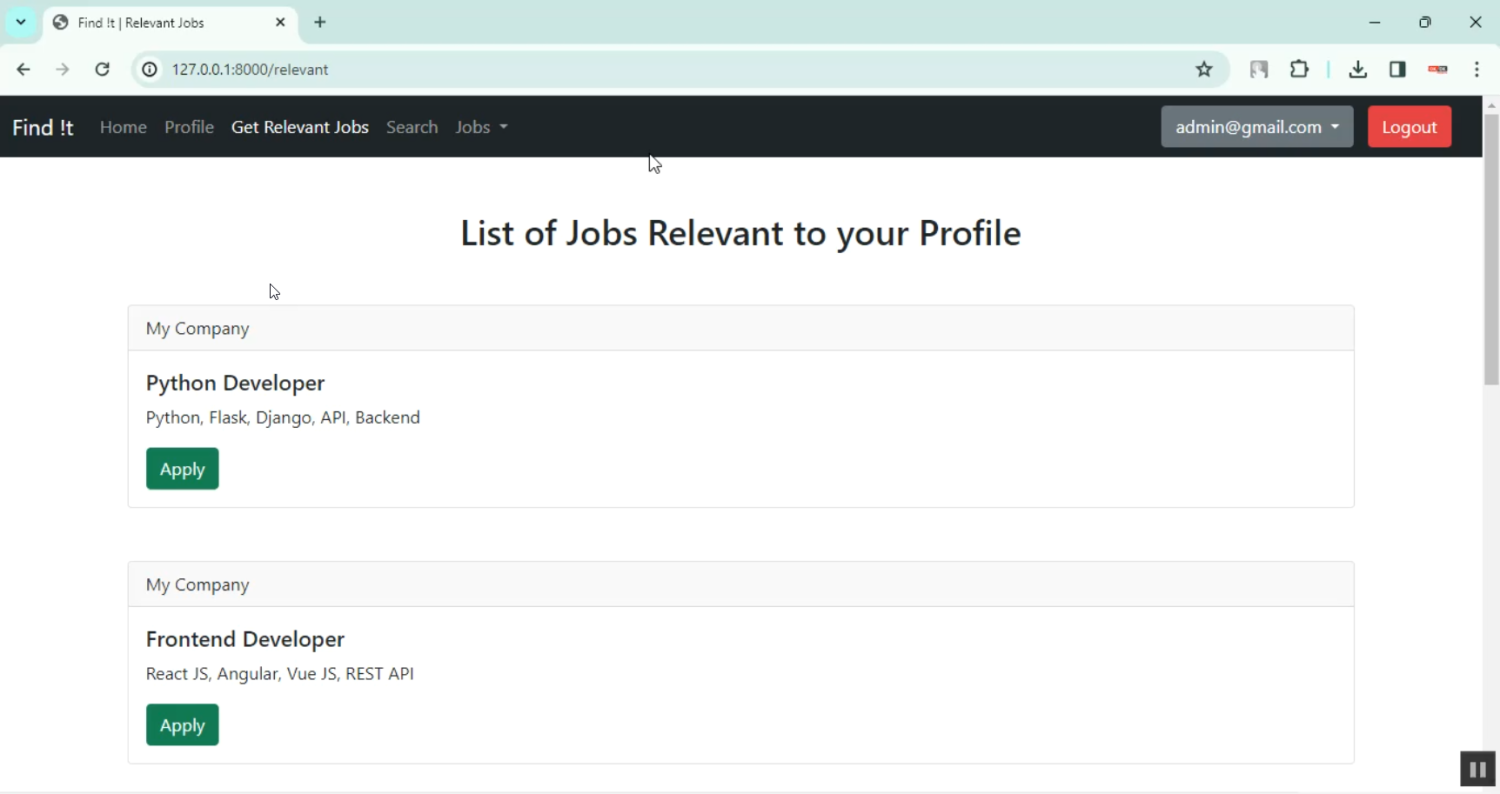
Task: Open the browser Downloads icon
Action: 1357,69
